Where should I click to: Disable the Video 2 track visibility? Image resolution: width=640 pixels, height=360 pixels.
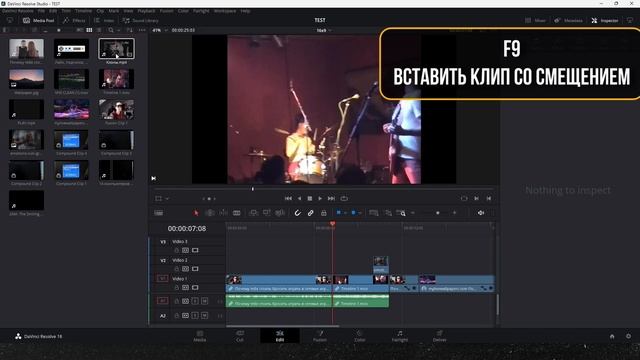point(195,269)
